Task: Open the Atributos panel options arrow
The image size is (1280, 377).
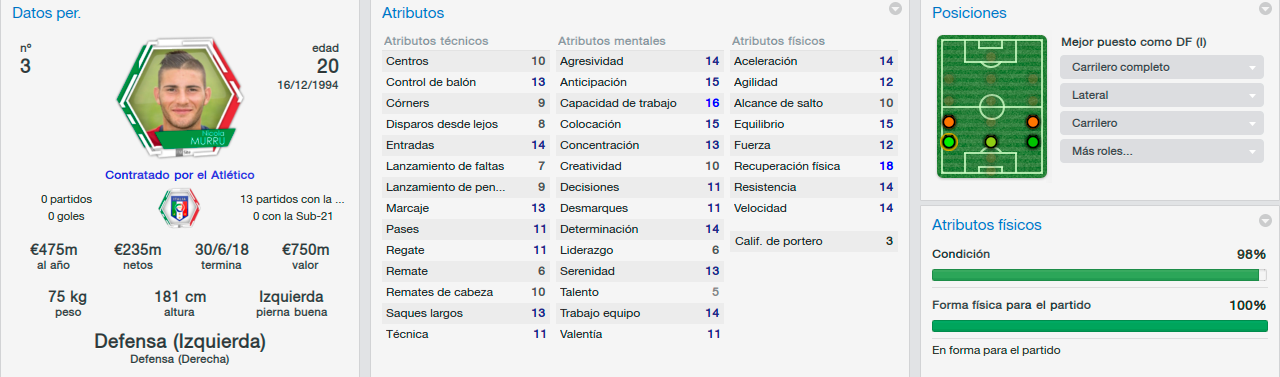Action: pyautogui.click(x=895, y=10)
